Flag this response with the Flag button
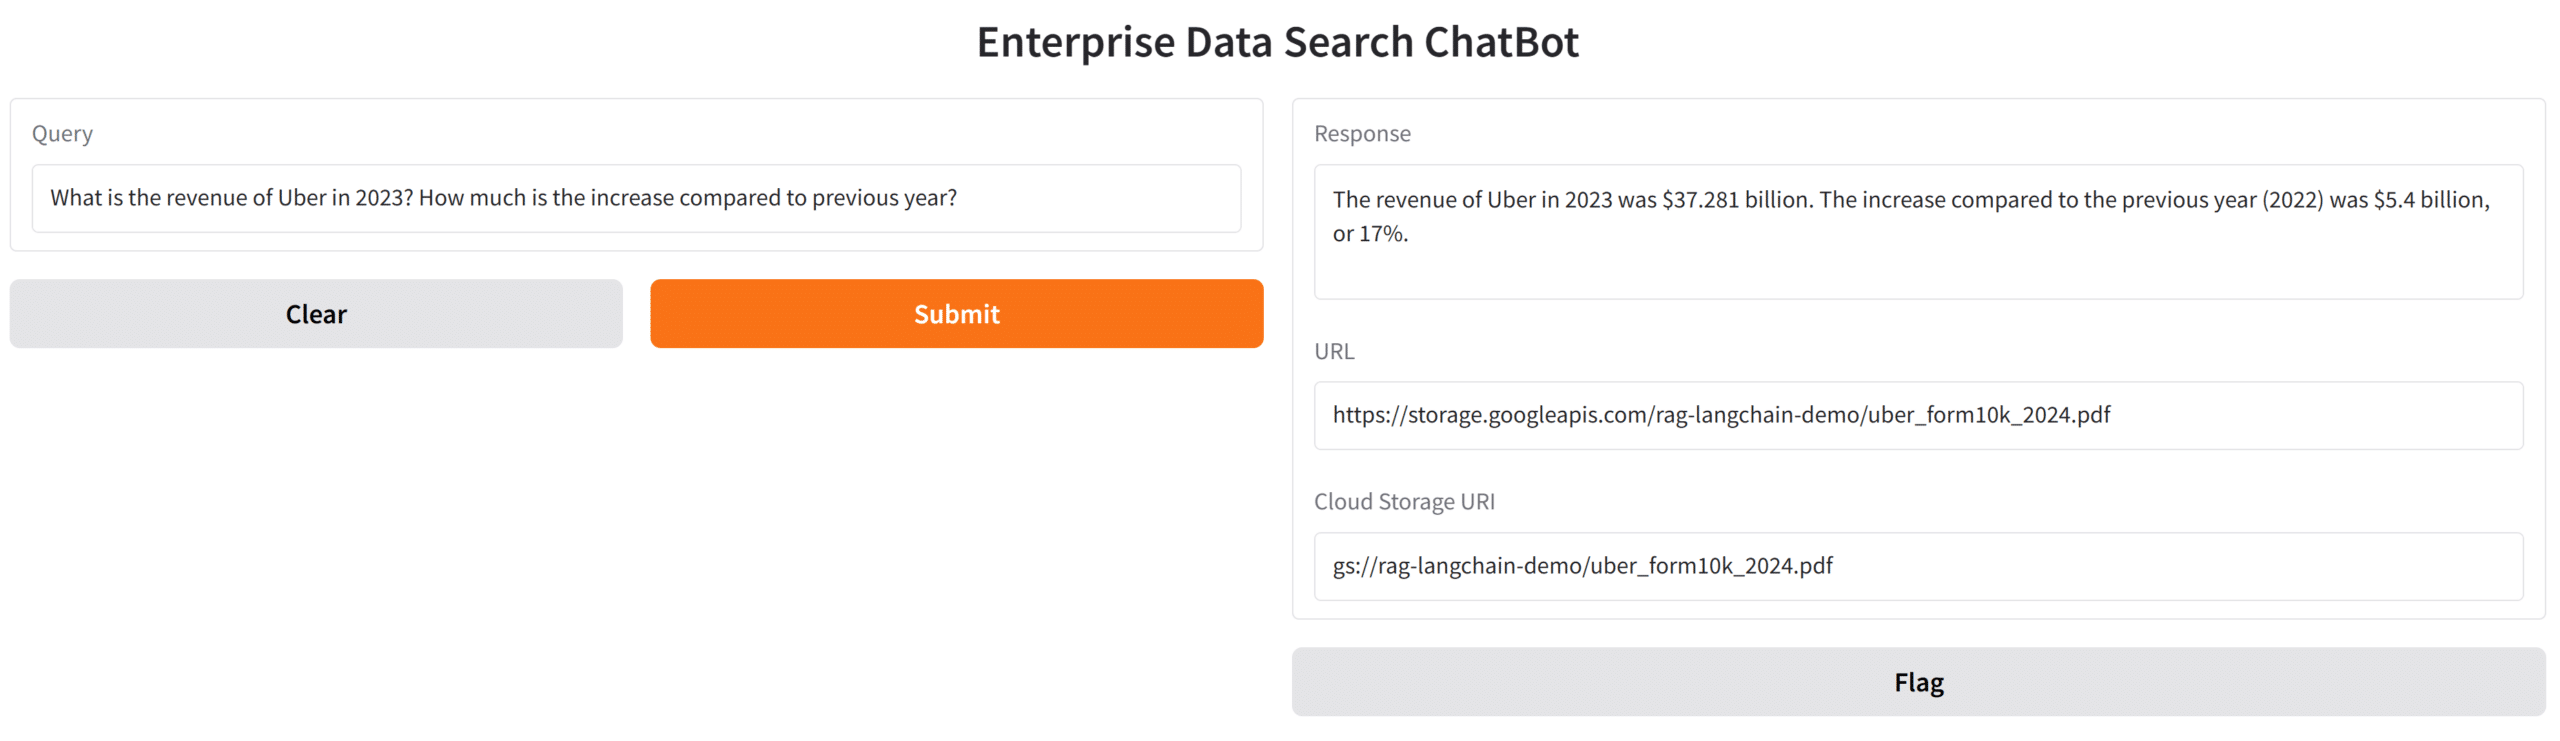Viewport: 2560px width, 741px height. (x=1917, y=682)
